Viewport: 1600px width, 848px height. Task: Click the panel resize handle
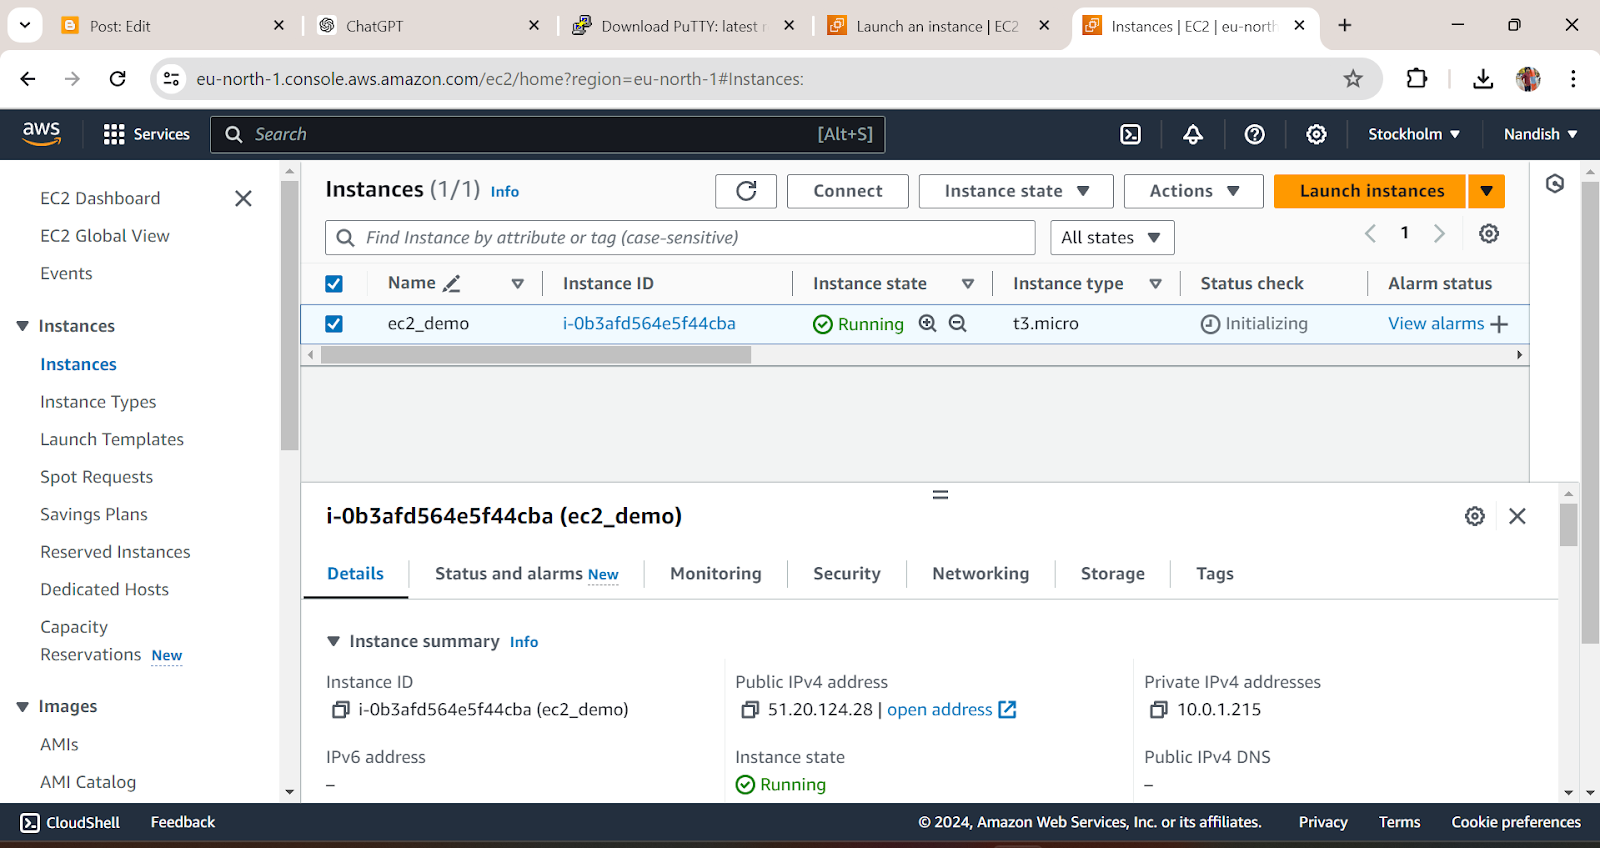[940, 495]
